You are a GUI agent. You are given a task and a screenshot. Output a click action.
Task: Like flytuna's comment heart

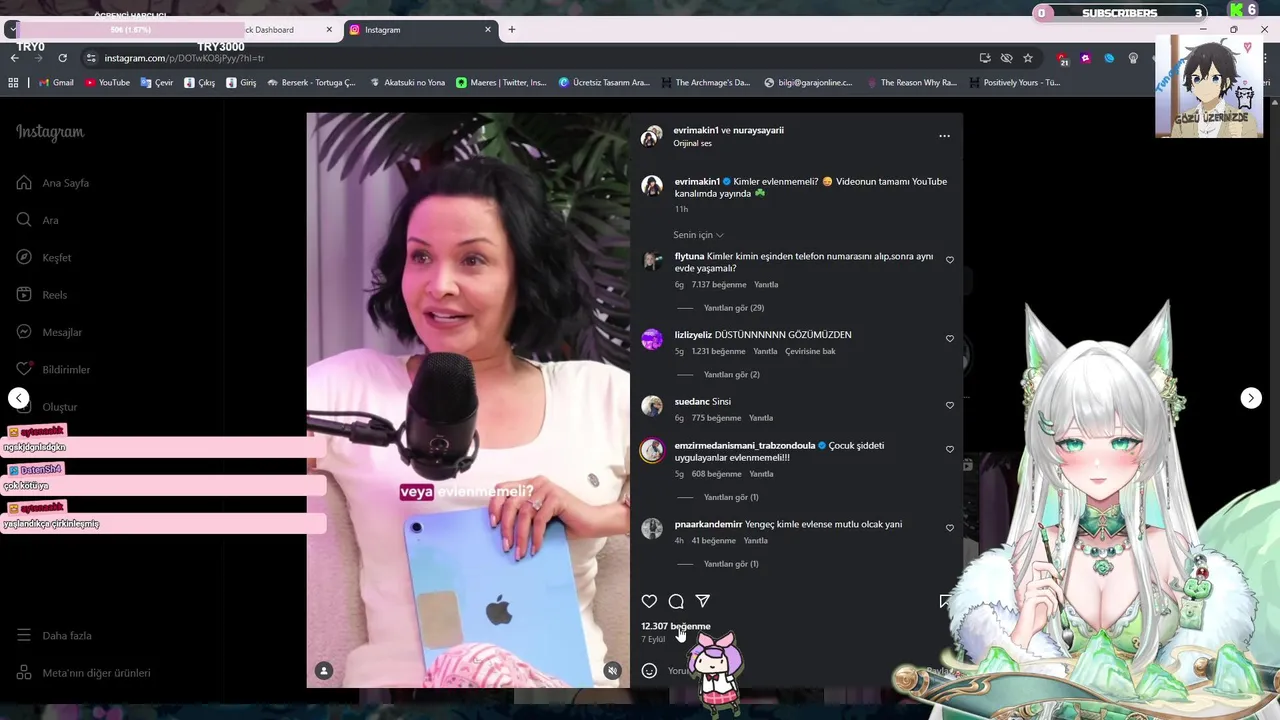[x=950, y=260]
